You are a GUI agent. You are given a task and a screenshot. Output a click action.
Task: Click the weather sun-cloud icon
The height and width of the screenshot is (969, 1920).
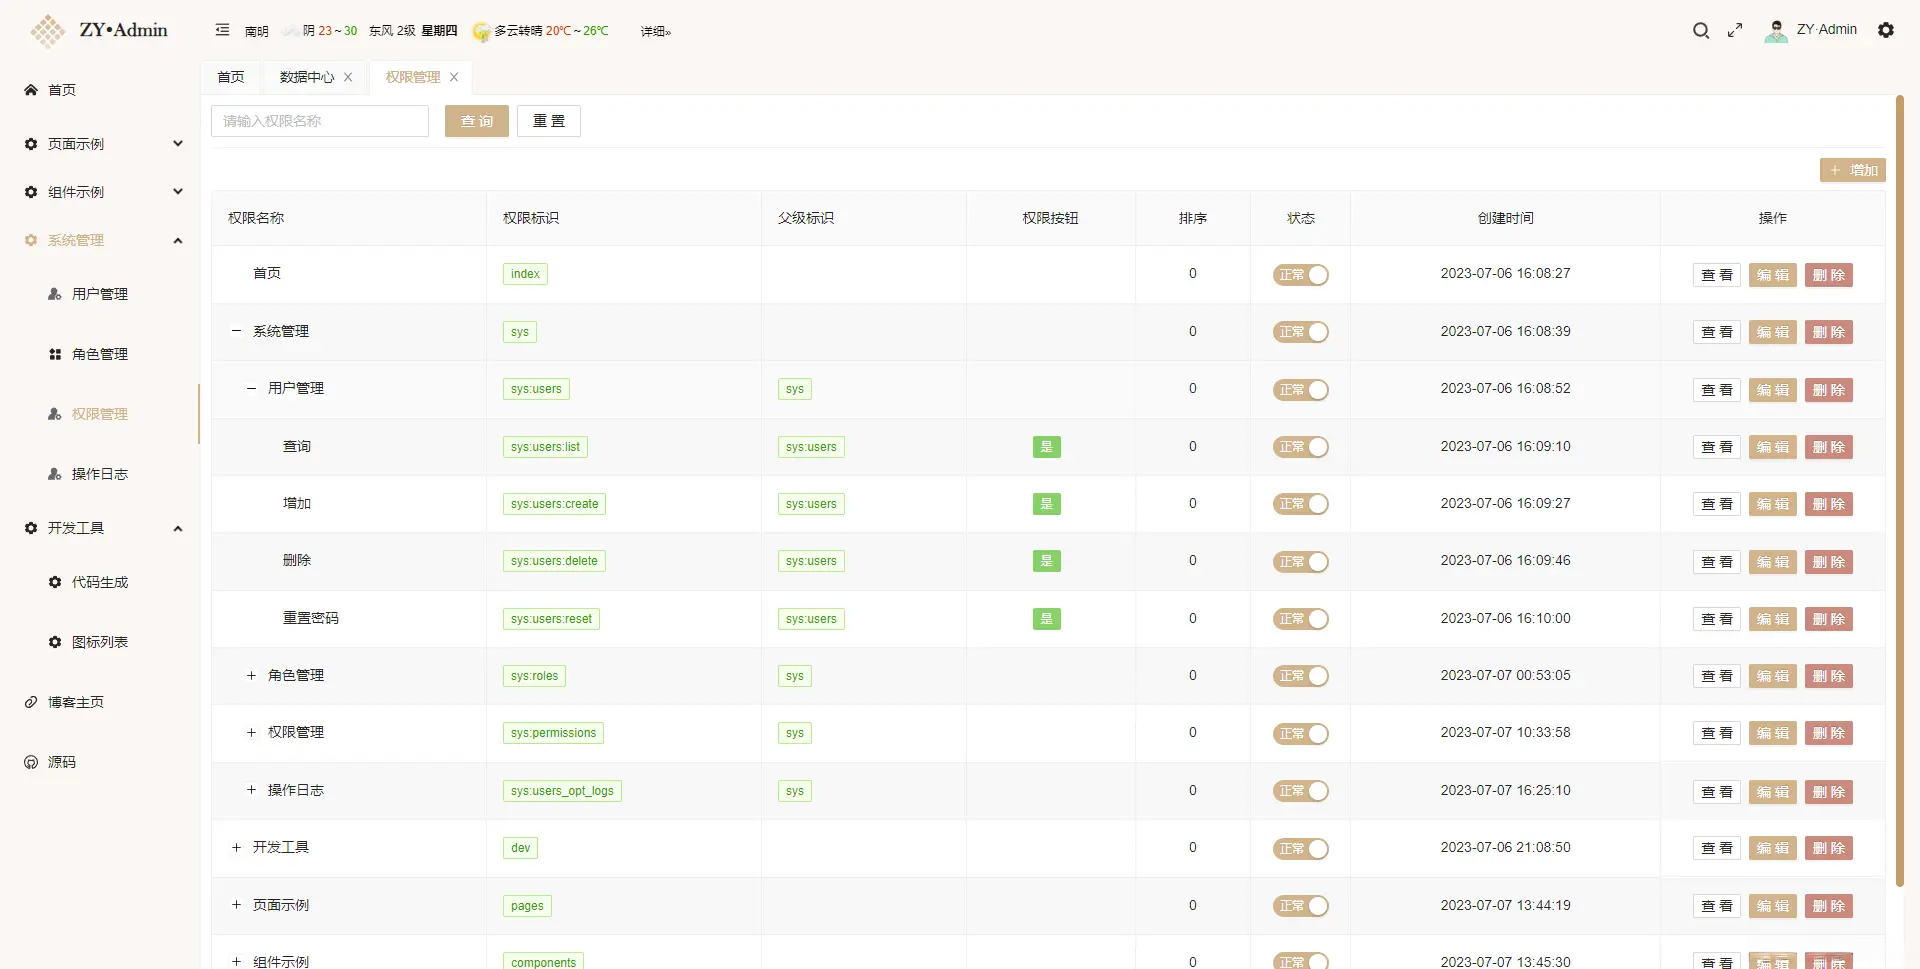pyautogui.click(x=481, y=31)
